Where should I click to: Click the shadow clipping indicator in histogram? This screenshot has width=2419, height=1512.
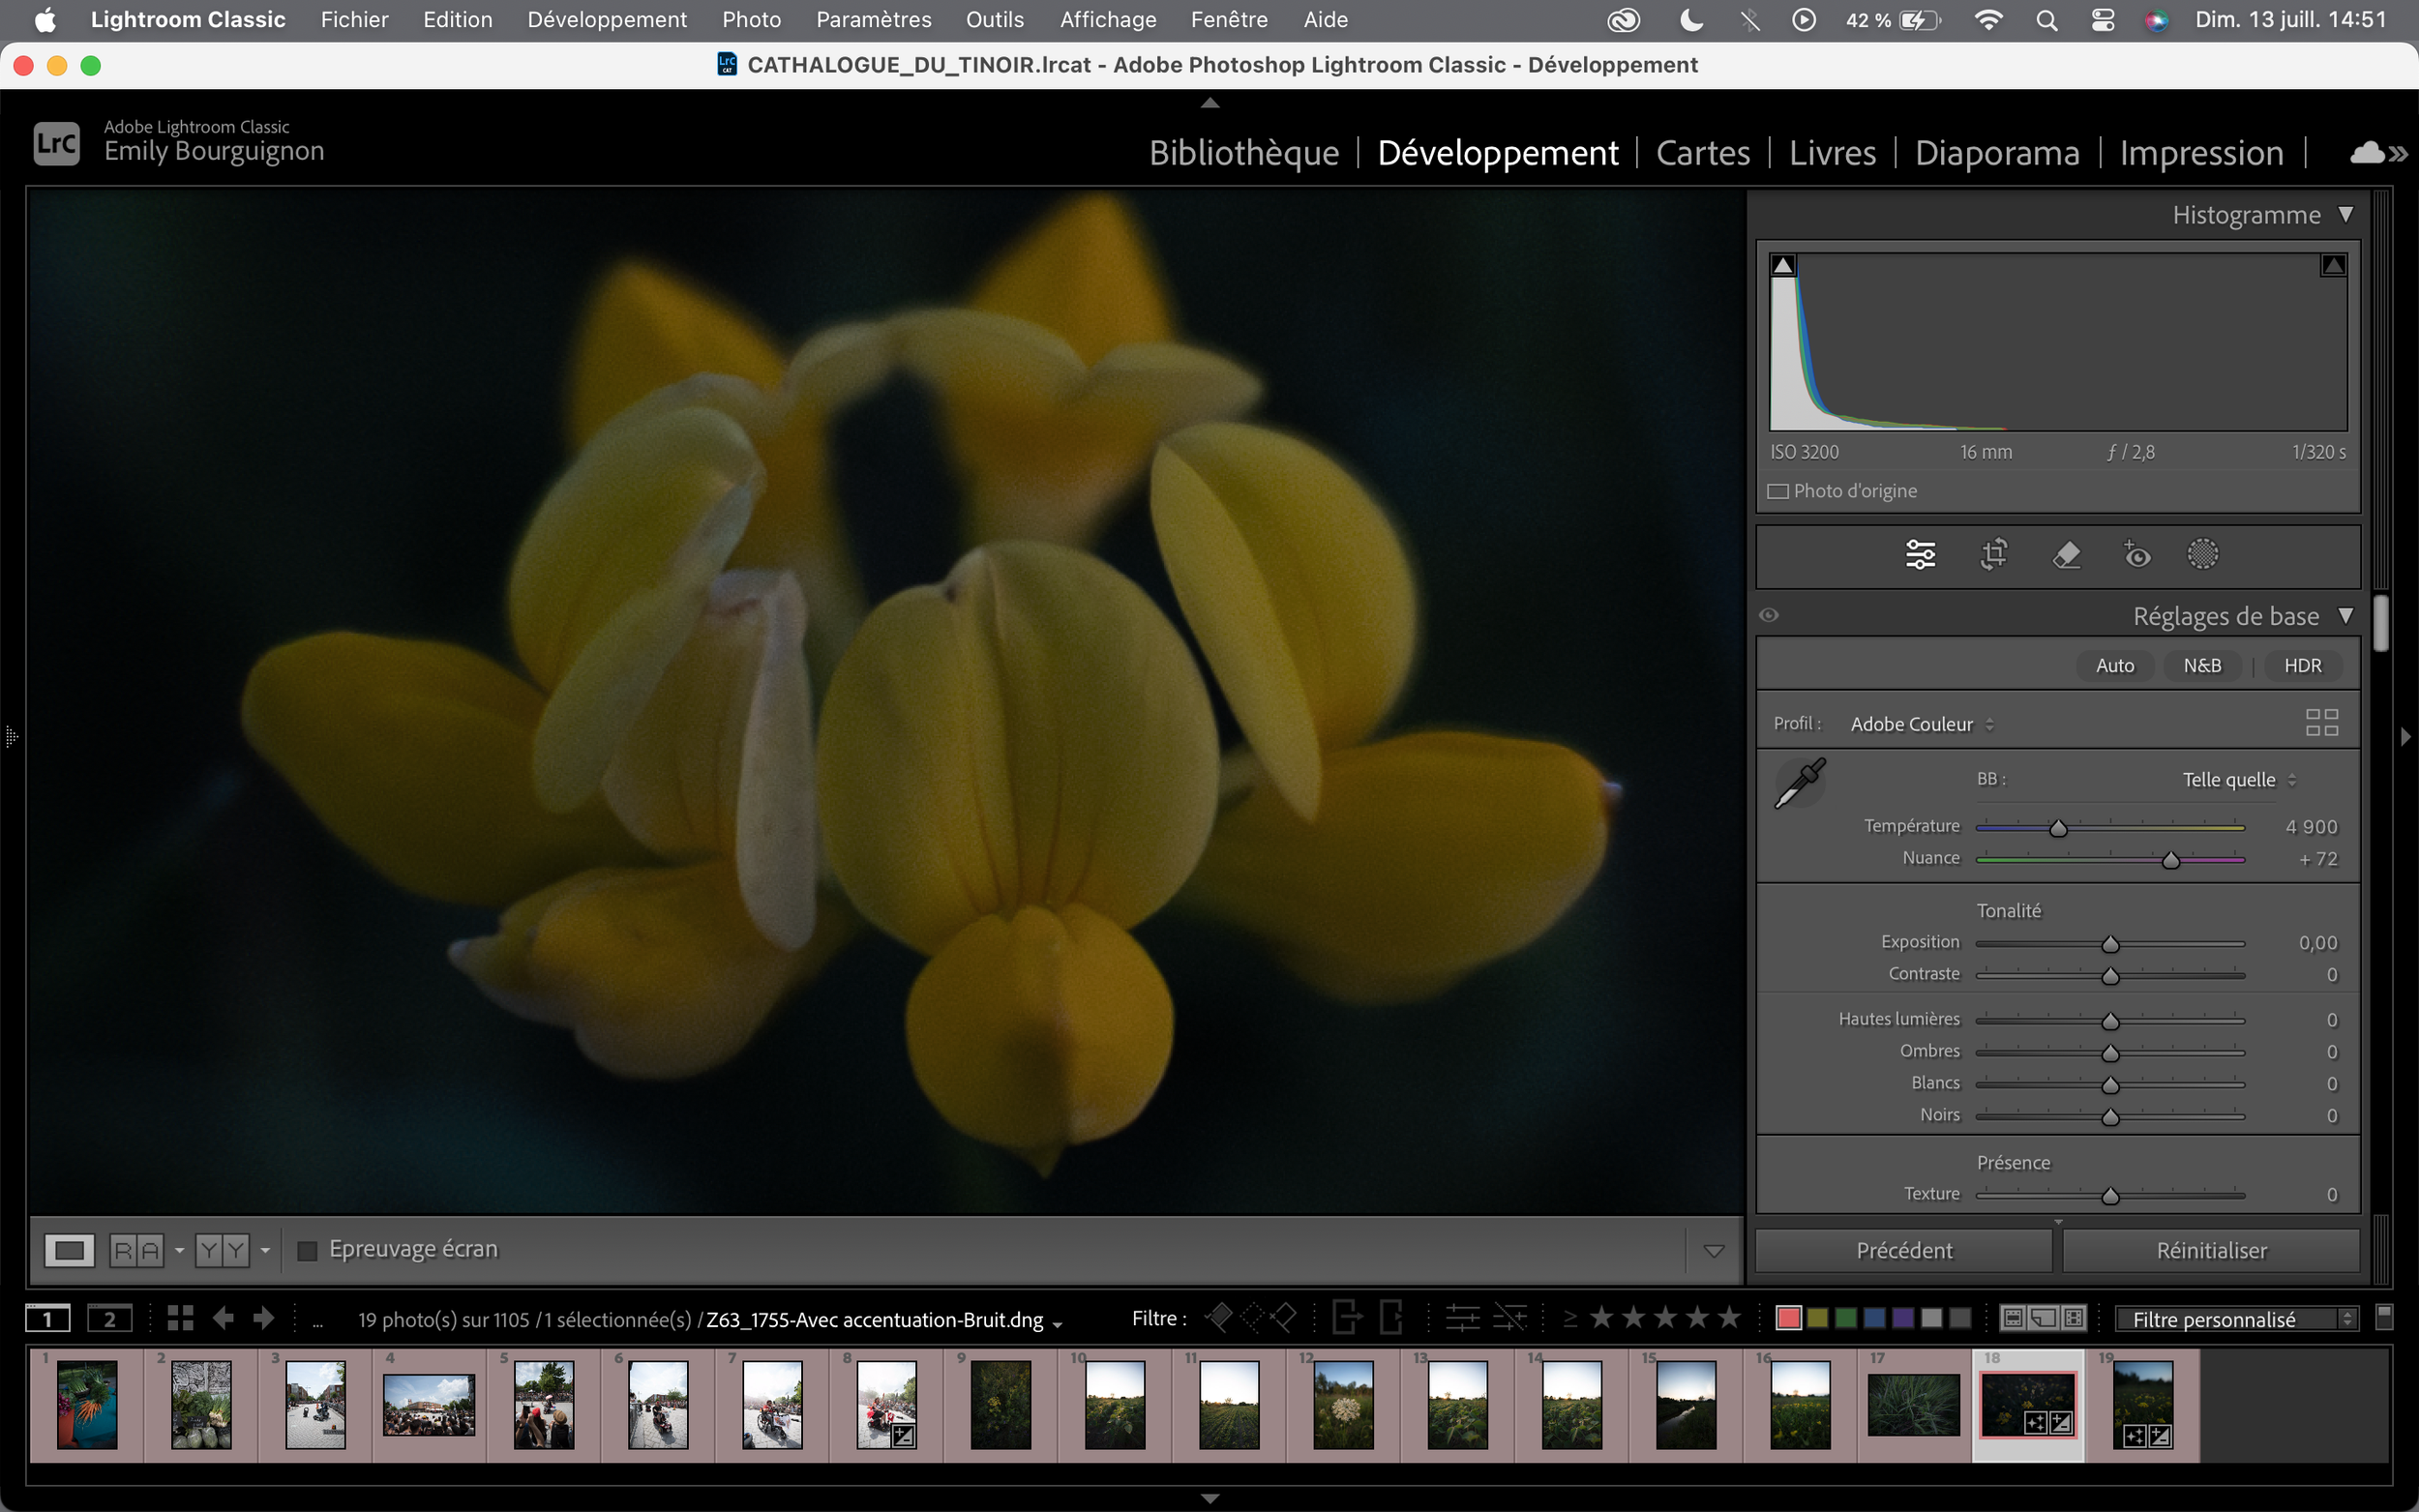point(1783,266)
